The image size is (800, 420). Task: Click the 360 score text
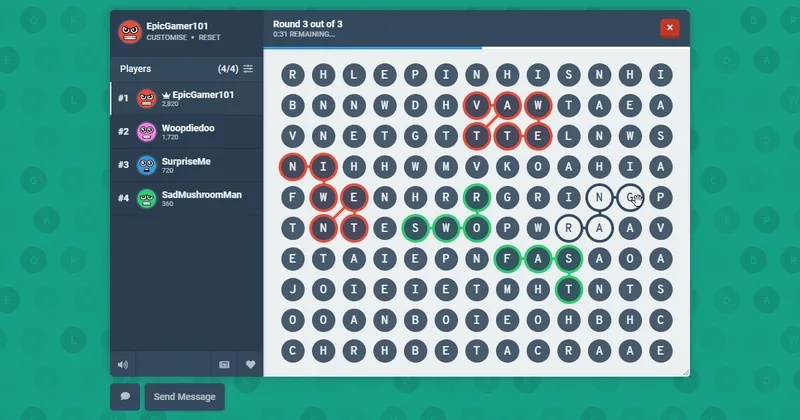tap(167, 204)
